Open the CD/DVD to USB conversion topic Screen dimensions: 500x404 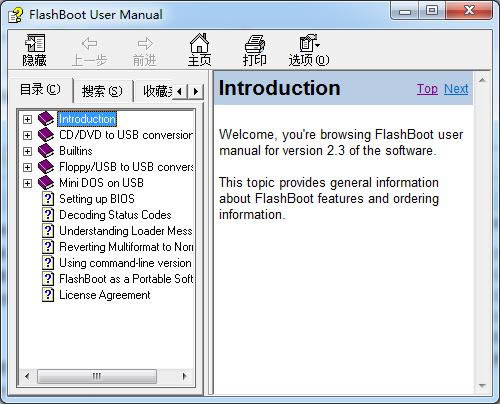[126, 135]
